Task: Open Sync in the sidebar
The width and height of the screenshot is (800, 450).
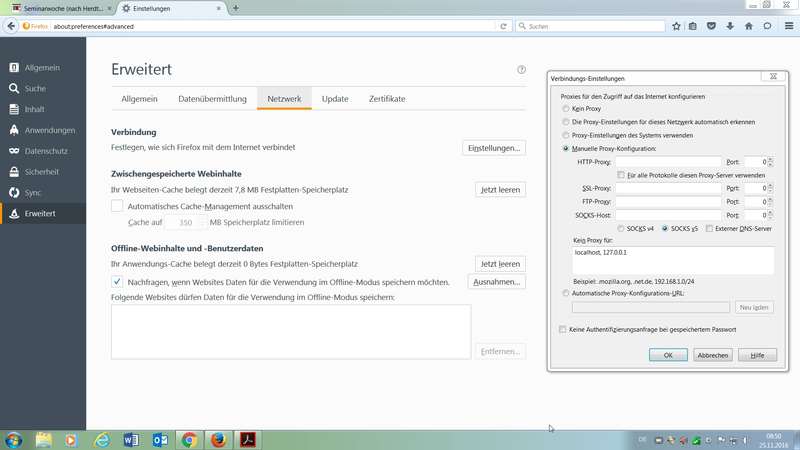Action: pyautogui.click(x=43, y=192)
